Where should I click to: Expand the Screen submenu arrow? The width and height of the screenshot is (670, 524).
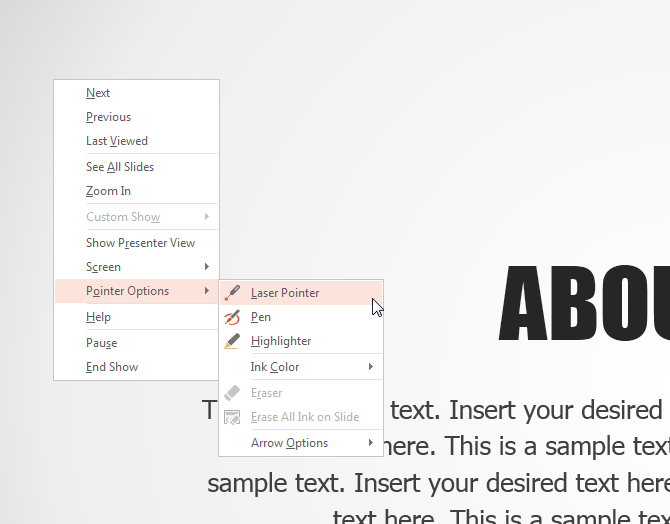pos(207,267)
